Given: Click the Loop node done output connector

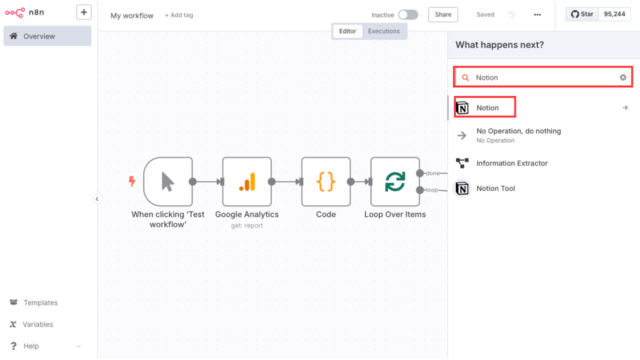Looking at the screenshot, I should pyautogui.click(x=420, y=173).
